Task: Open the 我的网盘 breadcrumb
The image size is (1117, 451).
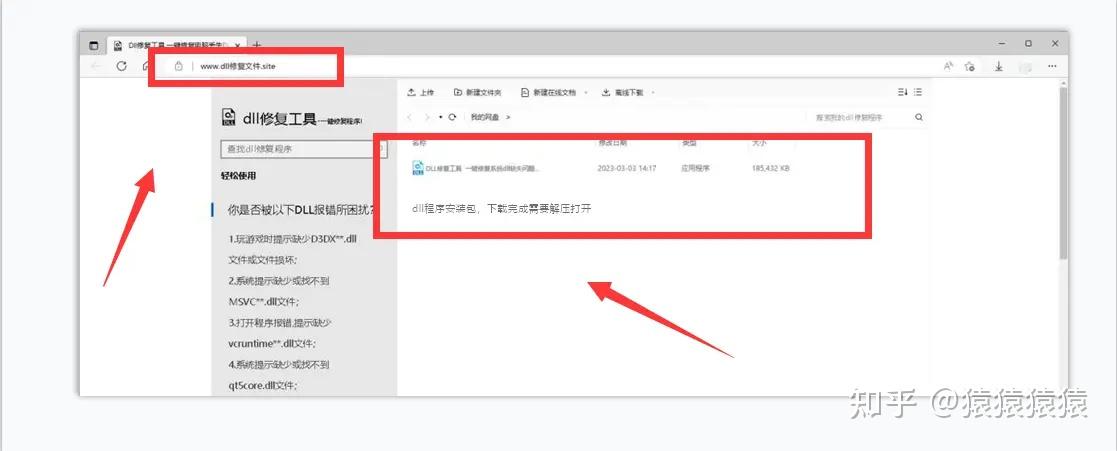Action: 485,117
